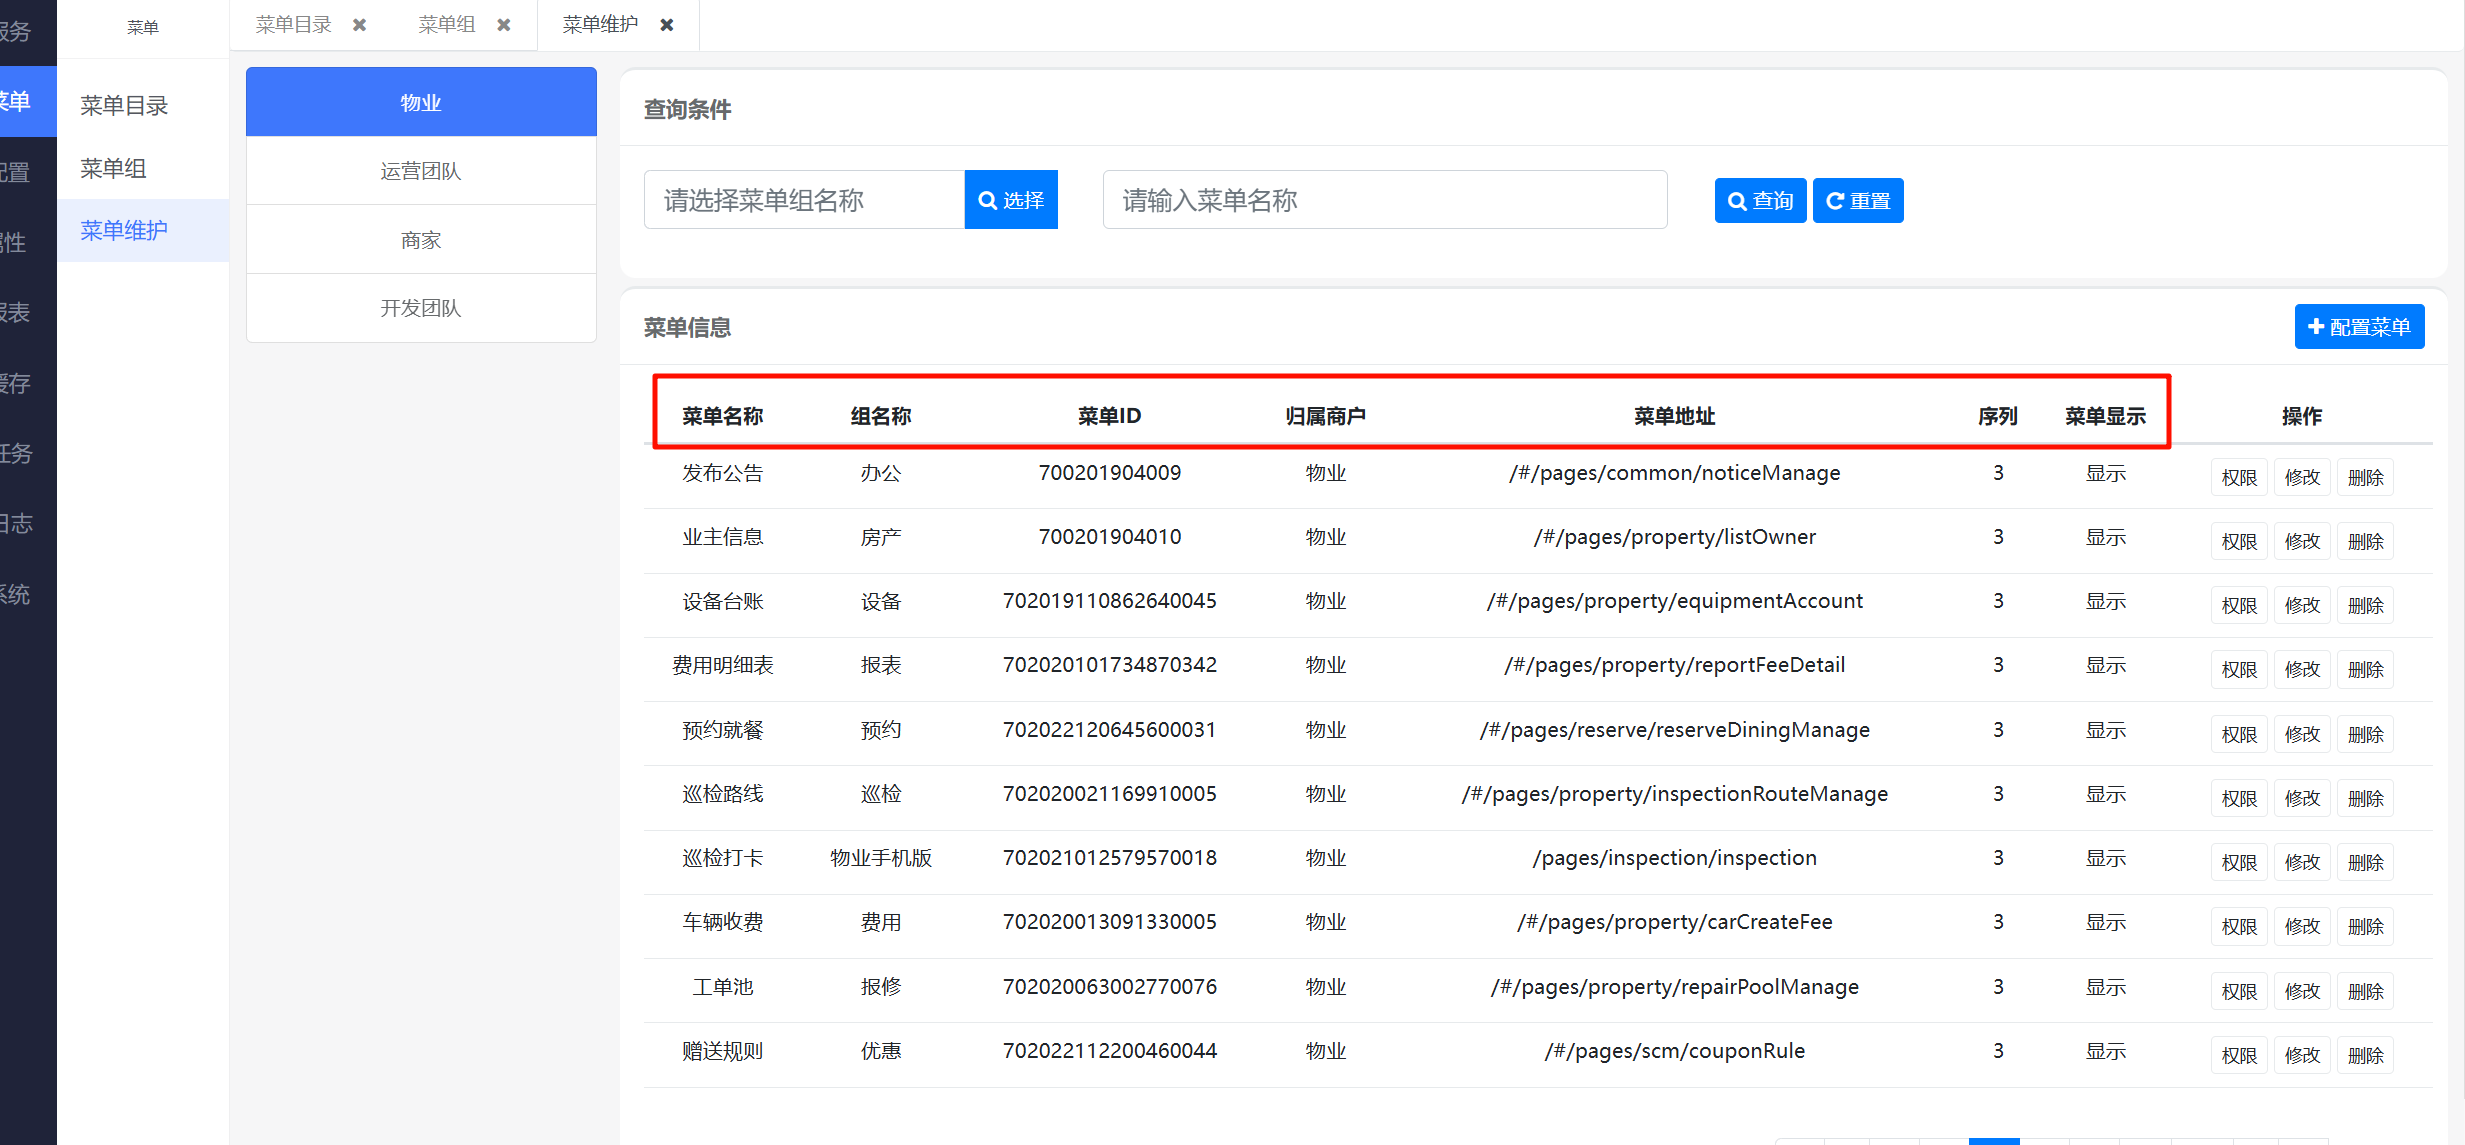Click 删除 for 业主信息 row
The width and height of the screenshot is (2465, 1145).
2365,542
